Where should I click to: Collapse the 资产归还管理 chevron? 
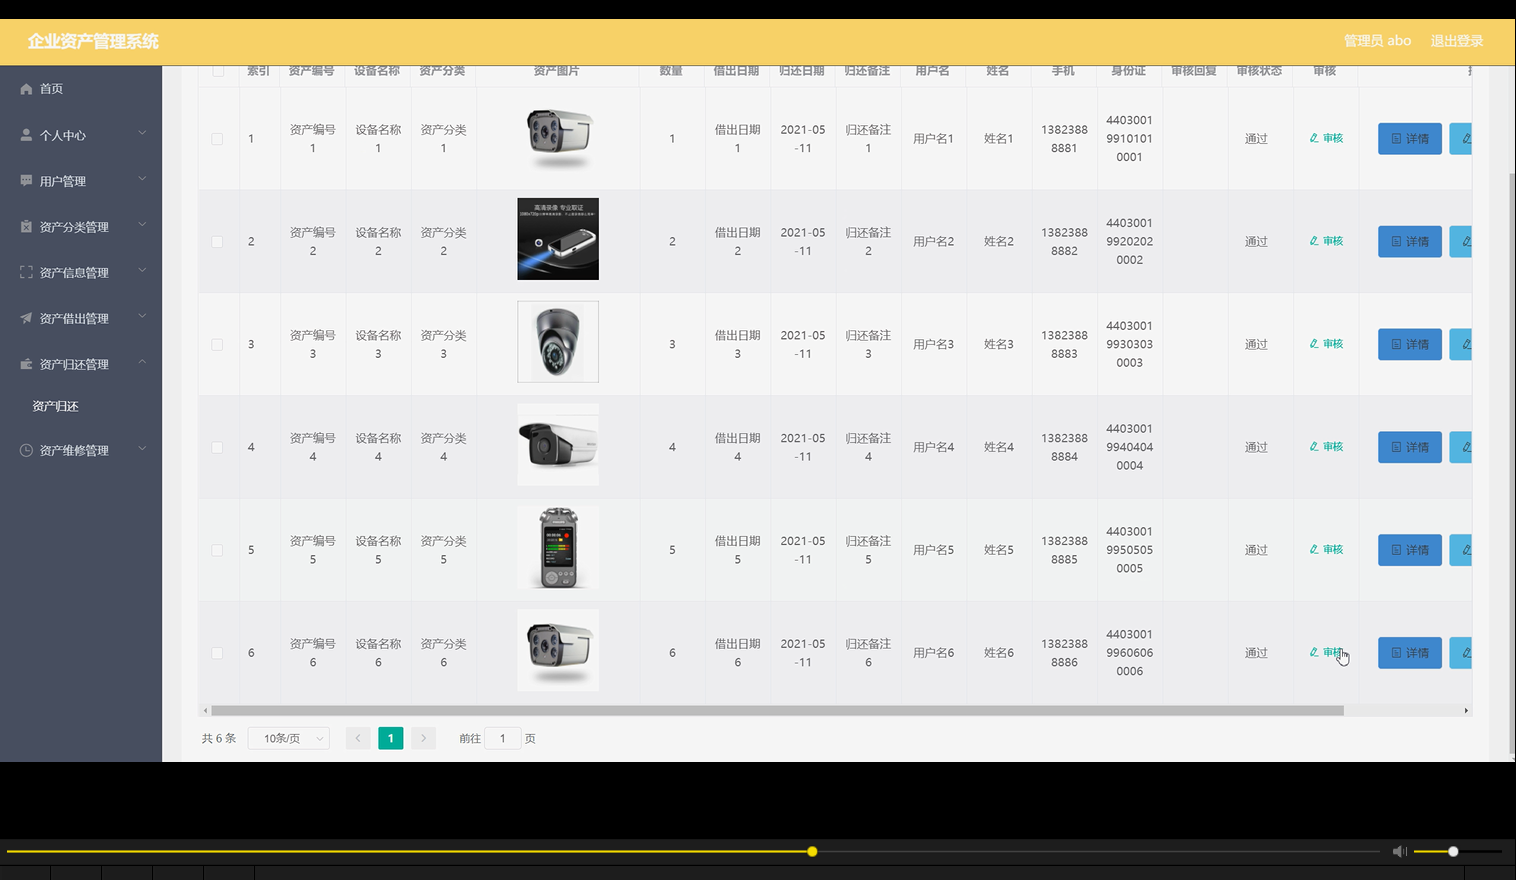click(142, 362)
